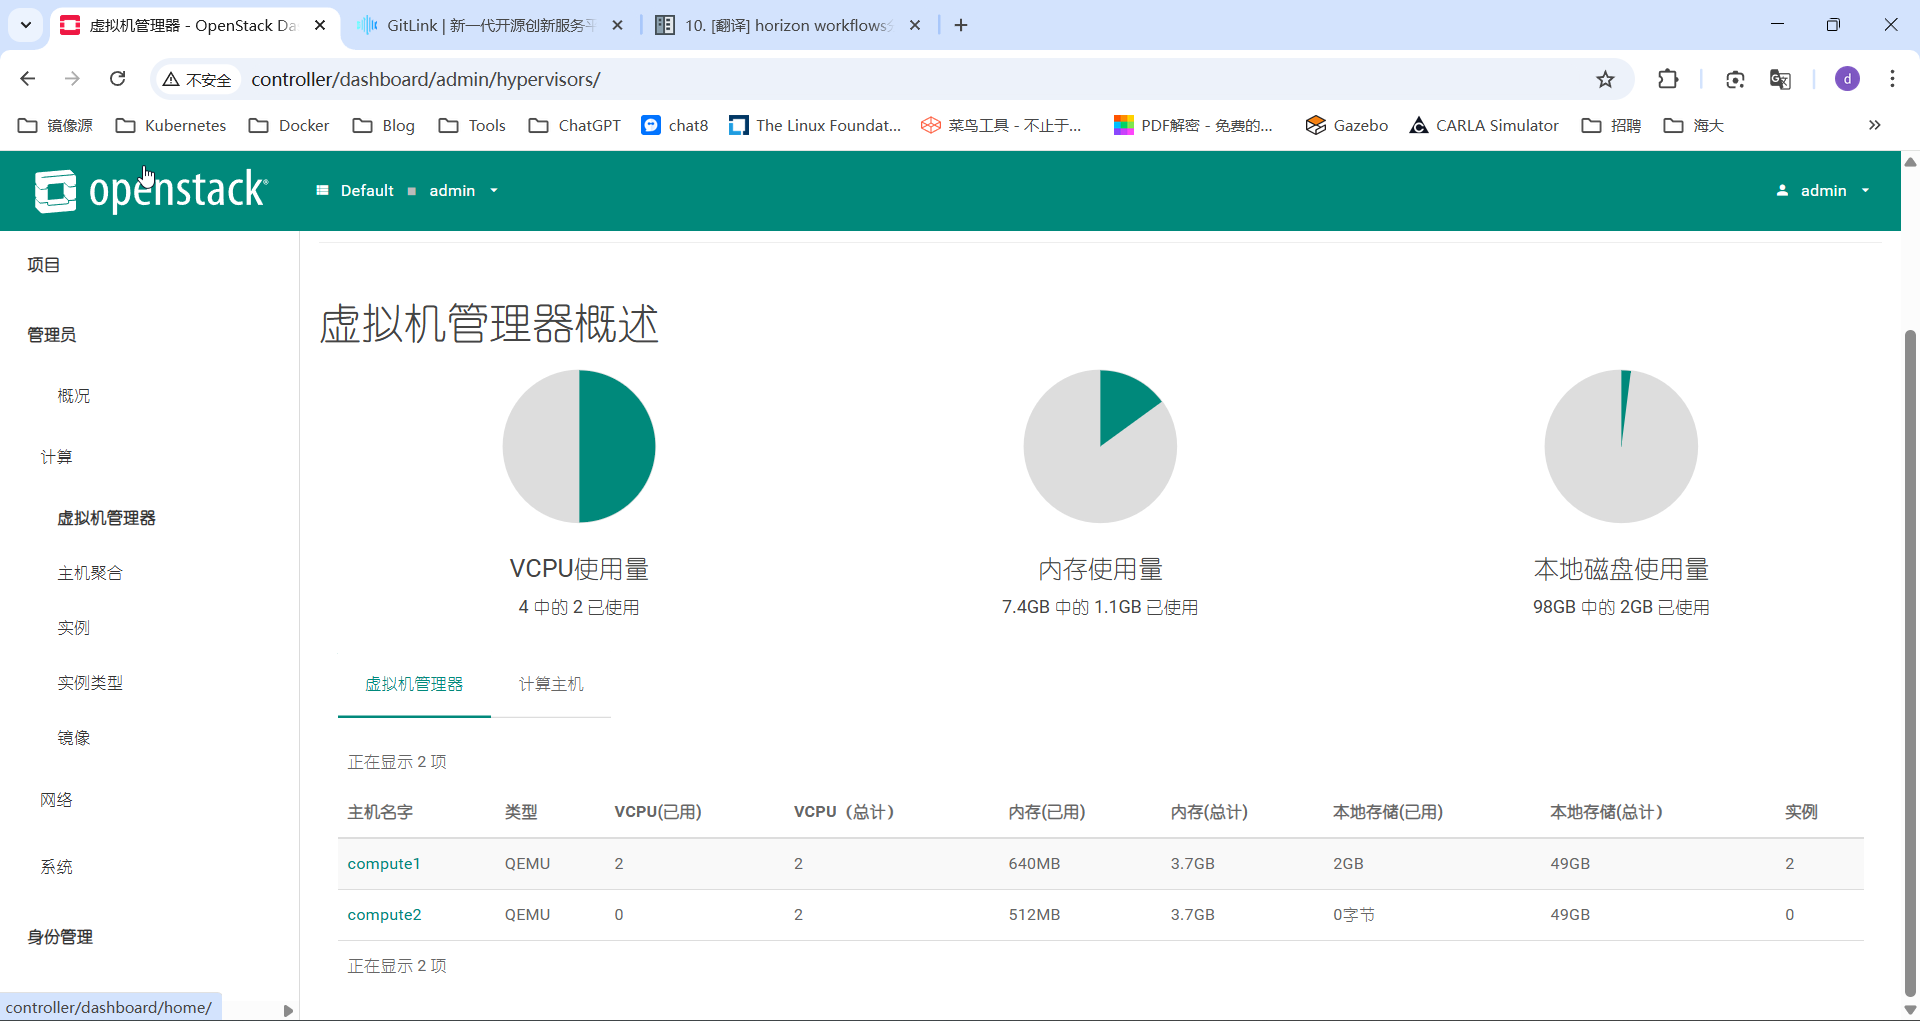Open the 海大 bookmark folder

click(1693, 125)
